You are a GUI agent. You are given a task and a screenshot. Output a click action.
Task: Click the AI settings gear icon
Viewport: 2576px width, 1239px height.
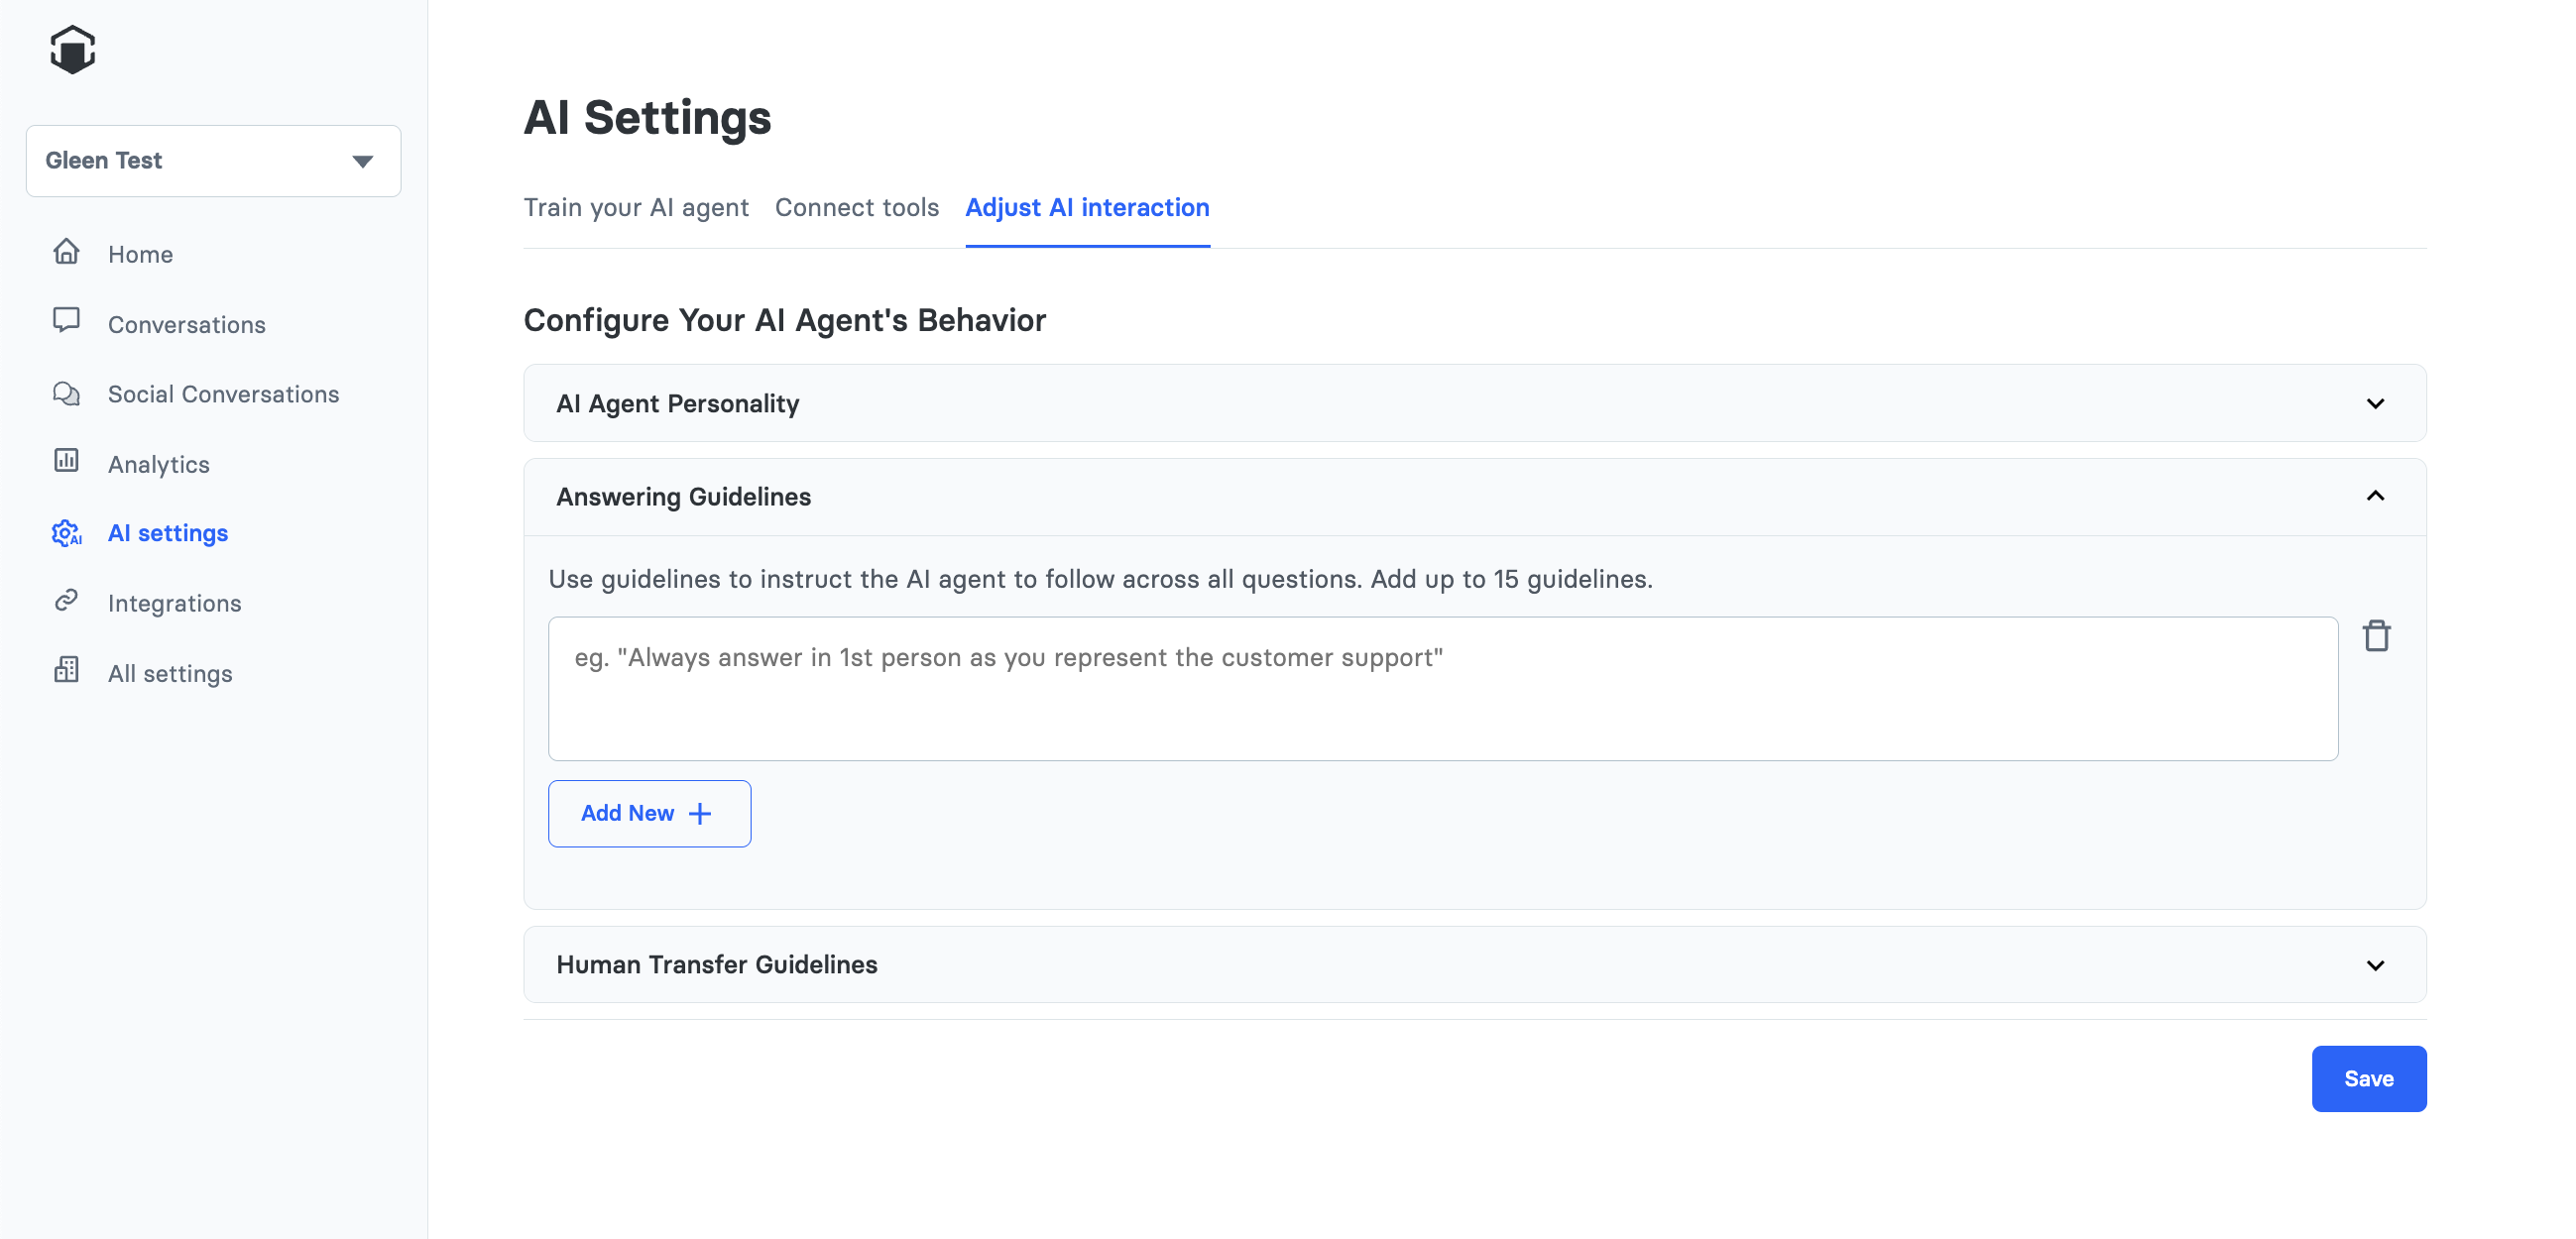(66, 533)
